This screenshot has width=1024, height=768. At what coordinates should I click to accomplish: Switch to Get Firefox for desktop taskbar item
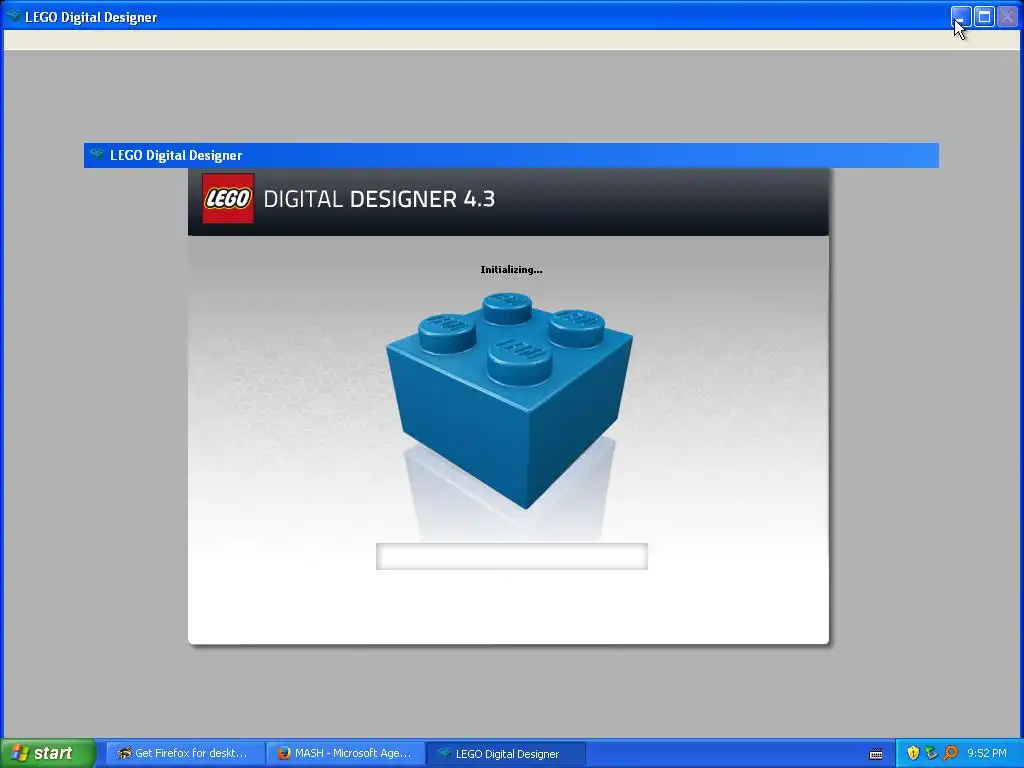185,753
